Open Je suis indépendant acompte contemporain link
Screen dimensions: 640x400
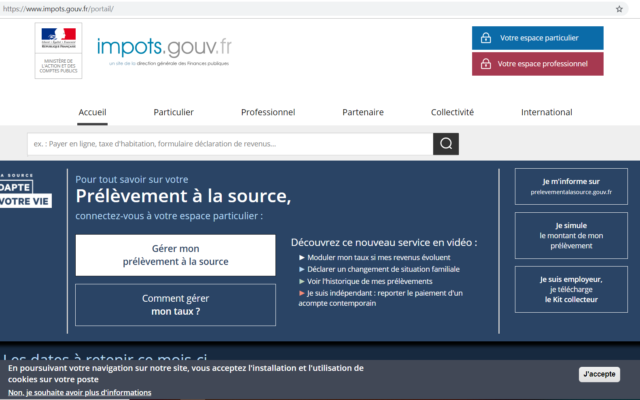tap(381, 298)
